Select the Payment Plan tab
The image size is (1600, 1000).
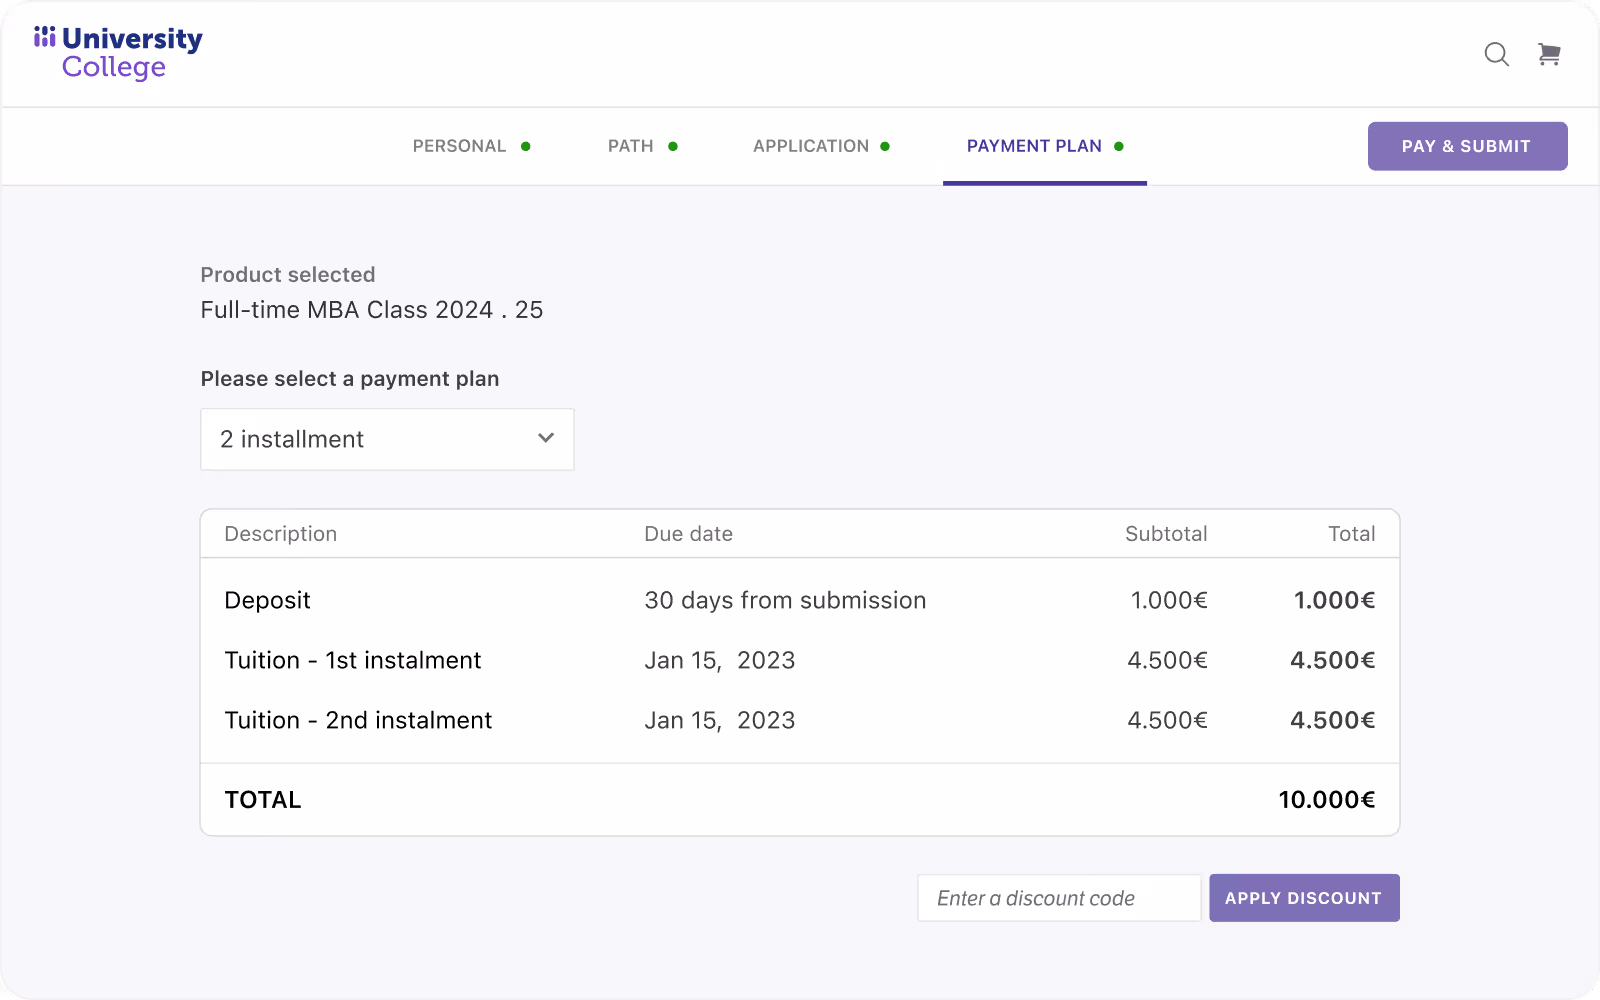[1033, 146]
